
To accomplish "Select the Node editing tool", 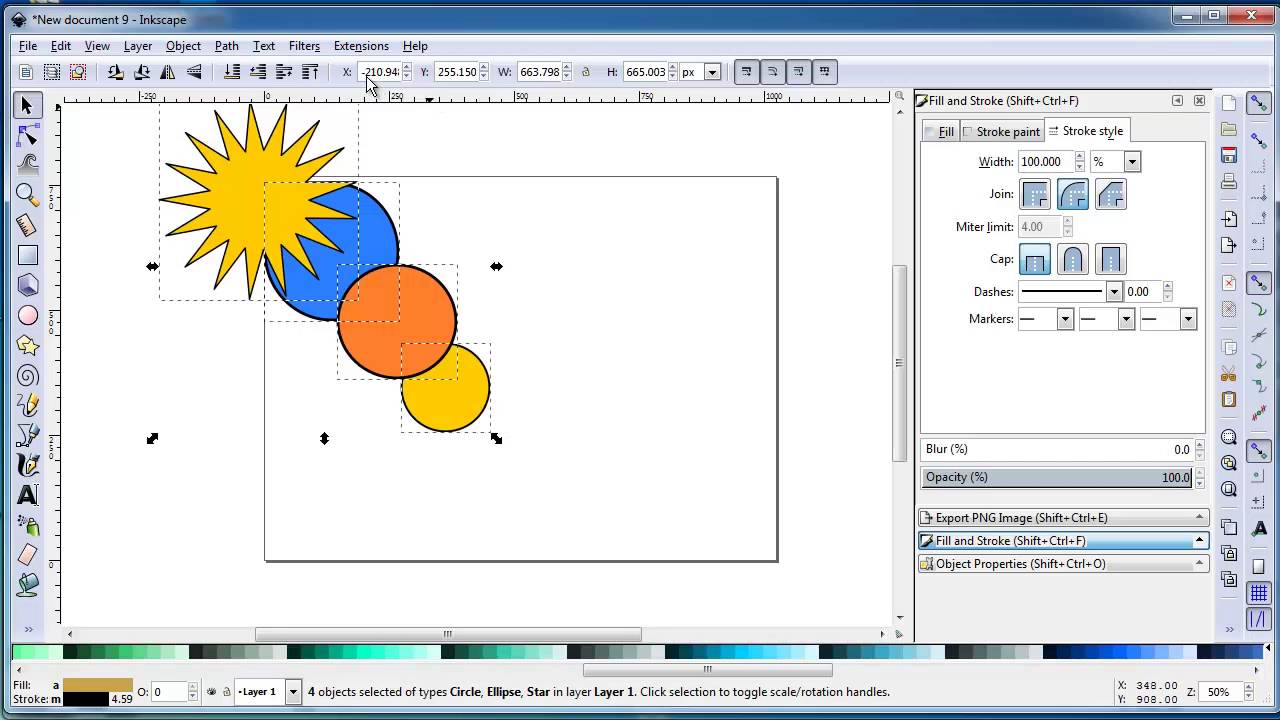I will click(27, 134).
